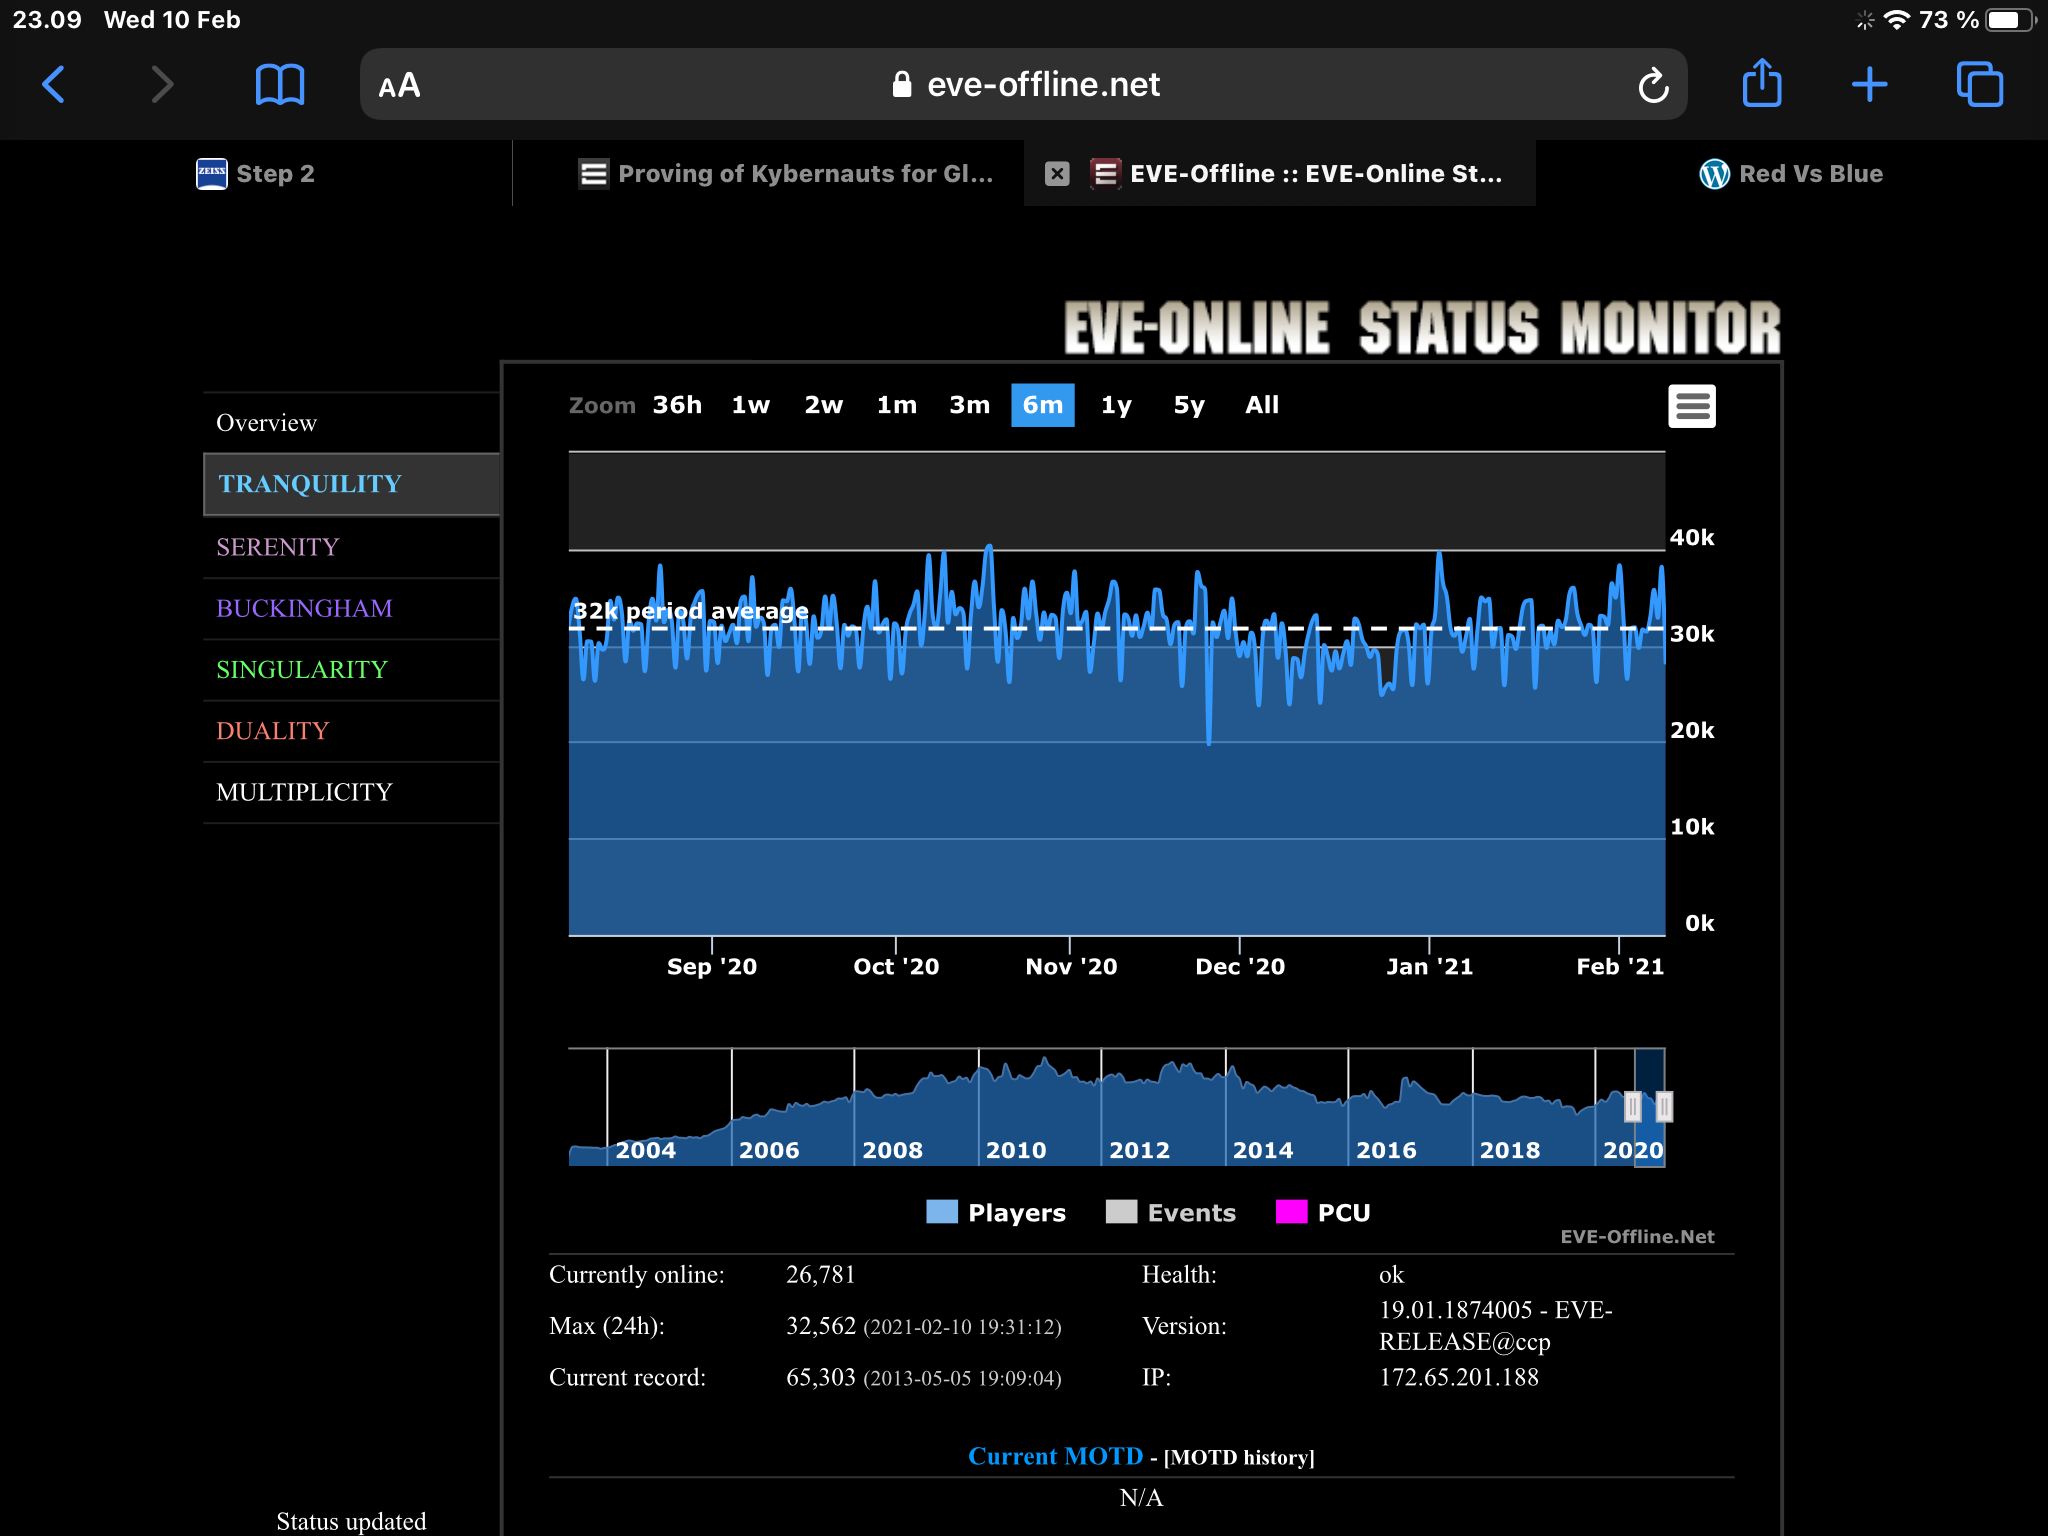Reload the page with refresh icon
This screenshot has height=1536, width=2048.
[x=1652, y=85]
